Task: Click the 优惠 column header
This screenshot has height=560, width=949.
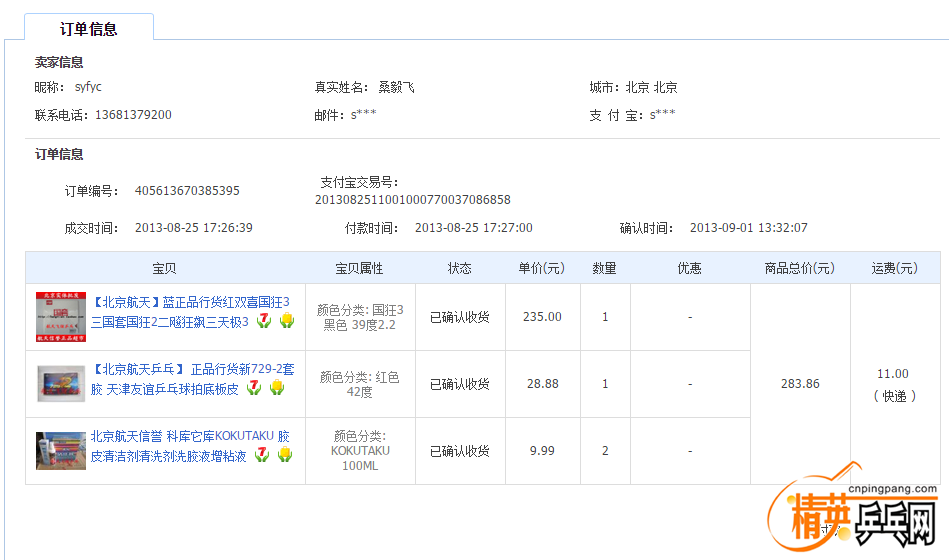Action: [689, 268]
